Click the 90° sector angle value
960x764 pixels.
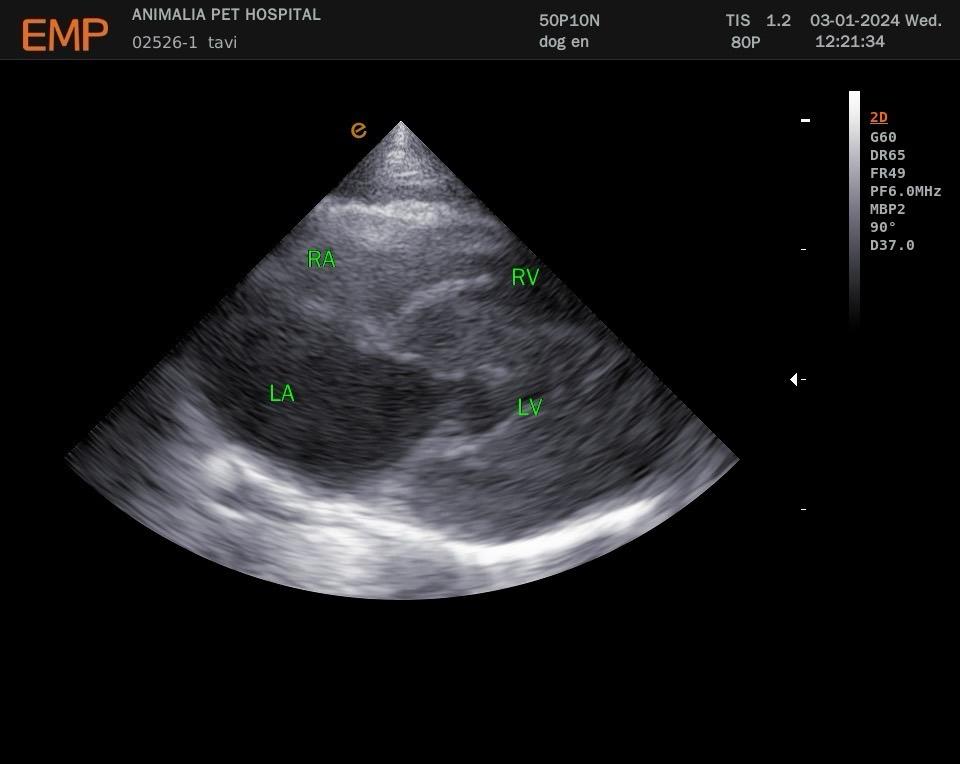pyautogui.click(x=883, y=227)
